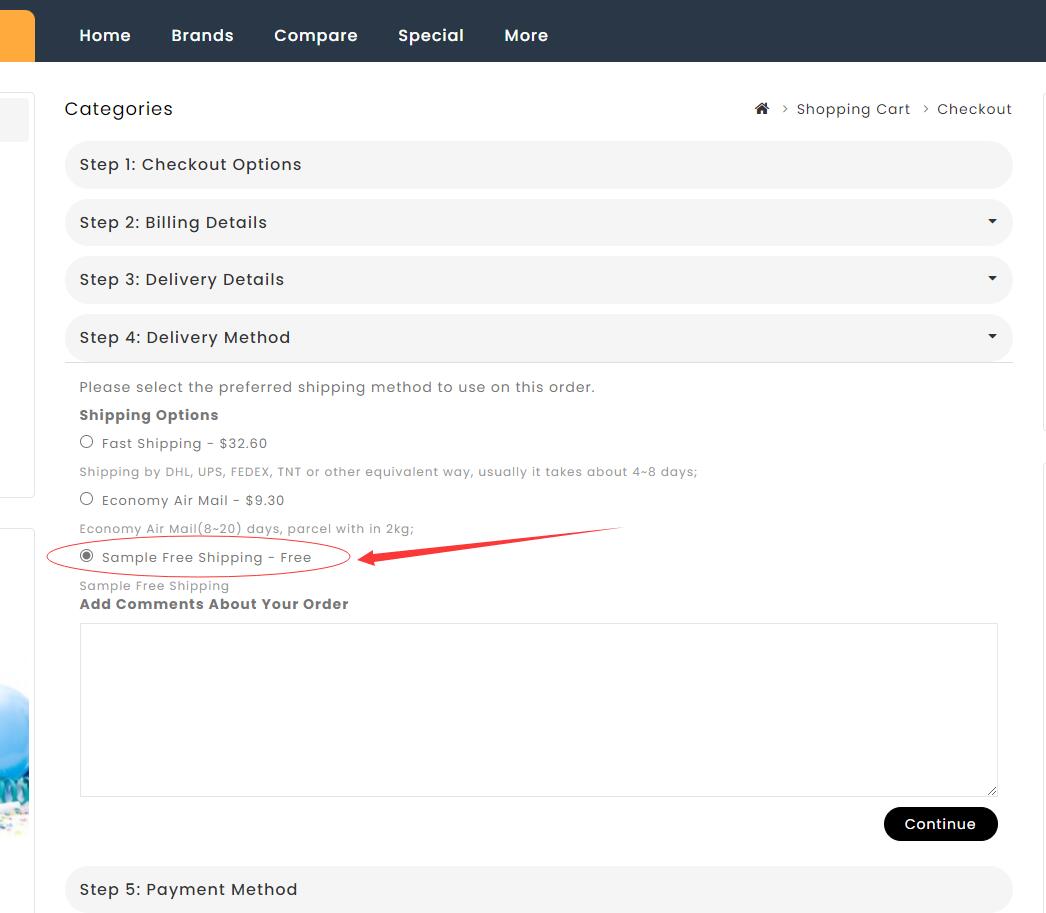Open the More menu item
Image resolution: width=1046 pixels, height=913 pixels.
[x=526, y=35]
